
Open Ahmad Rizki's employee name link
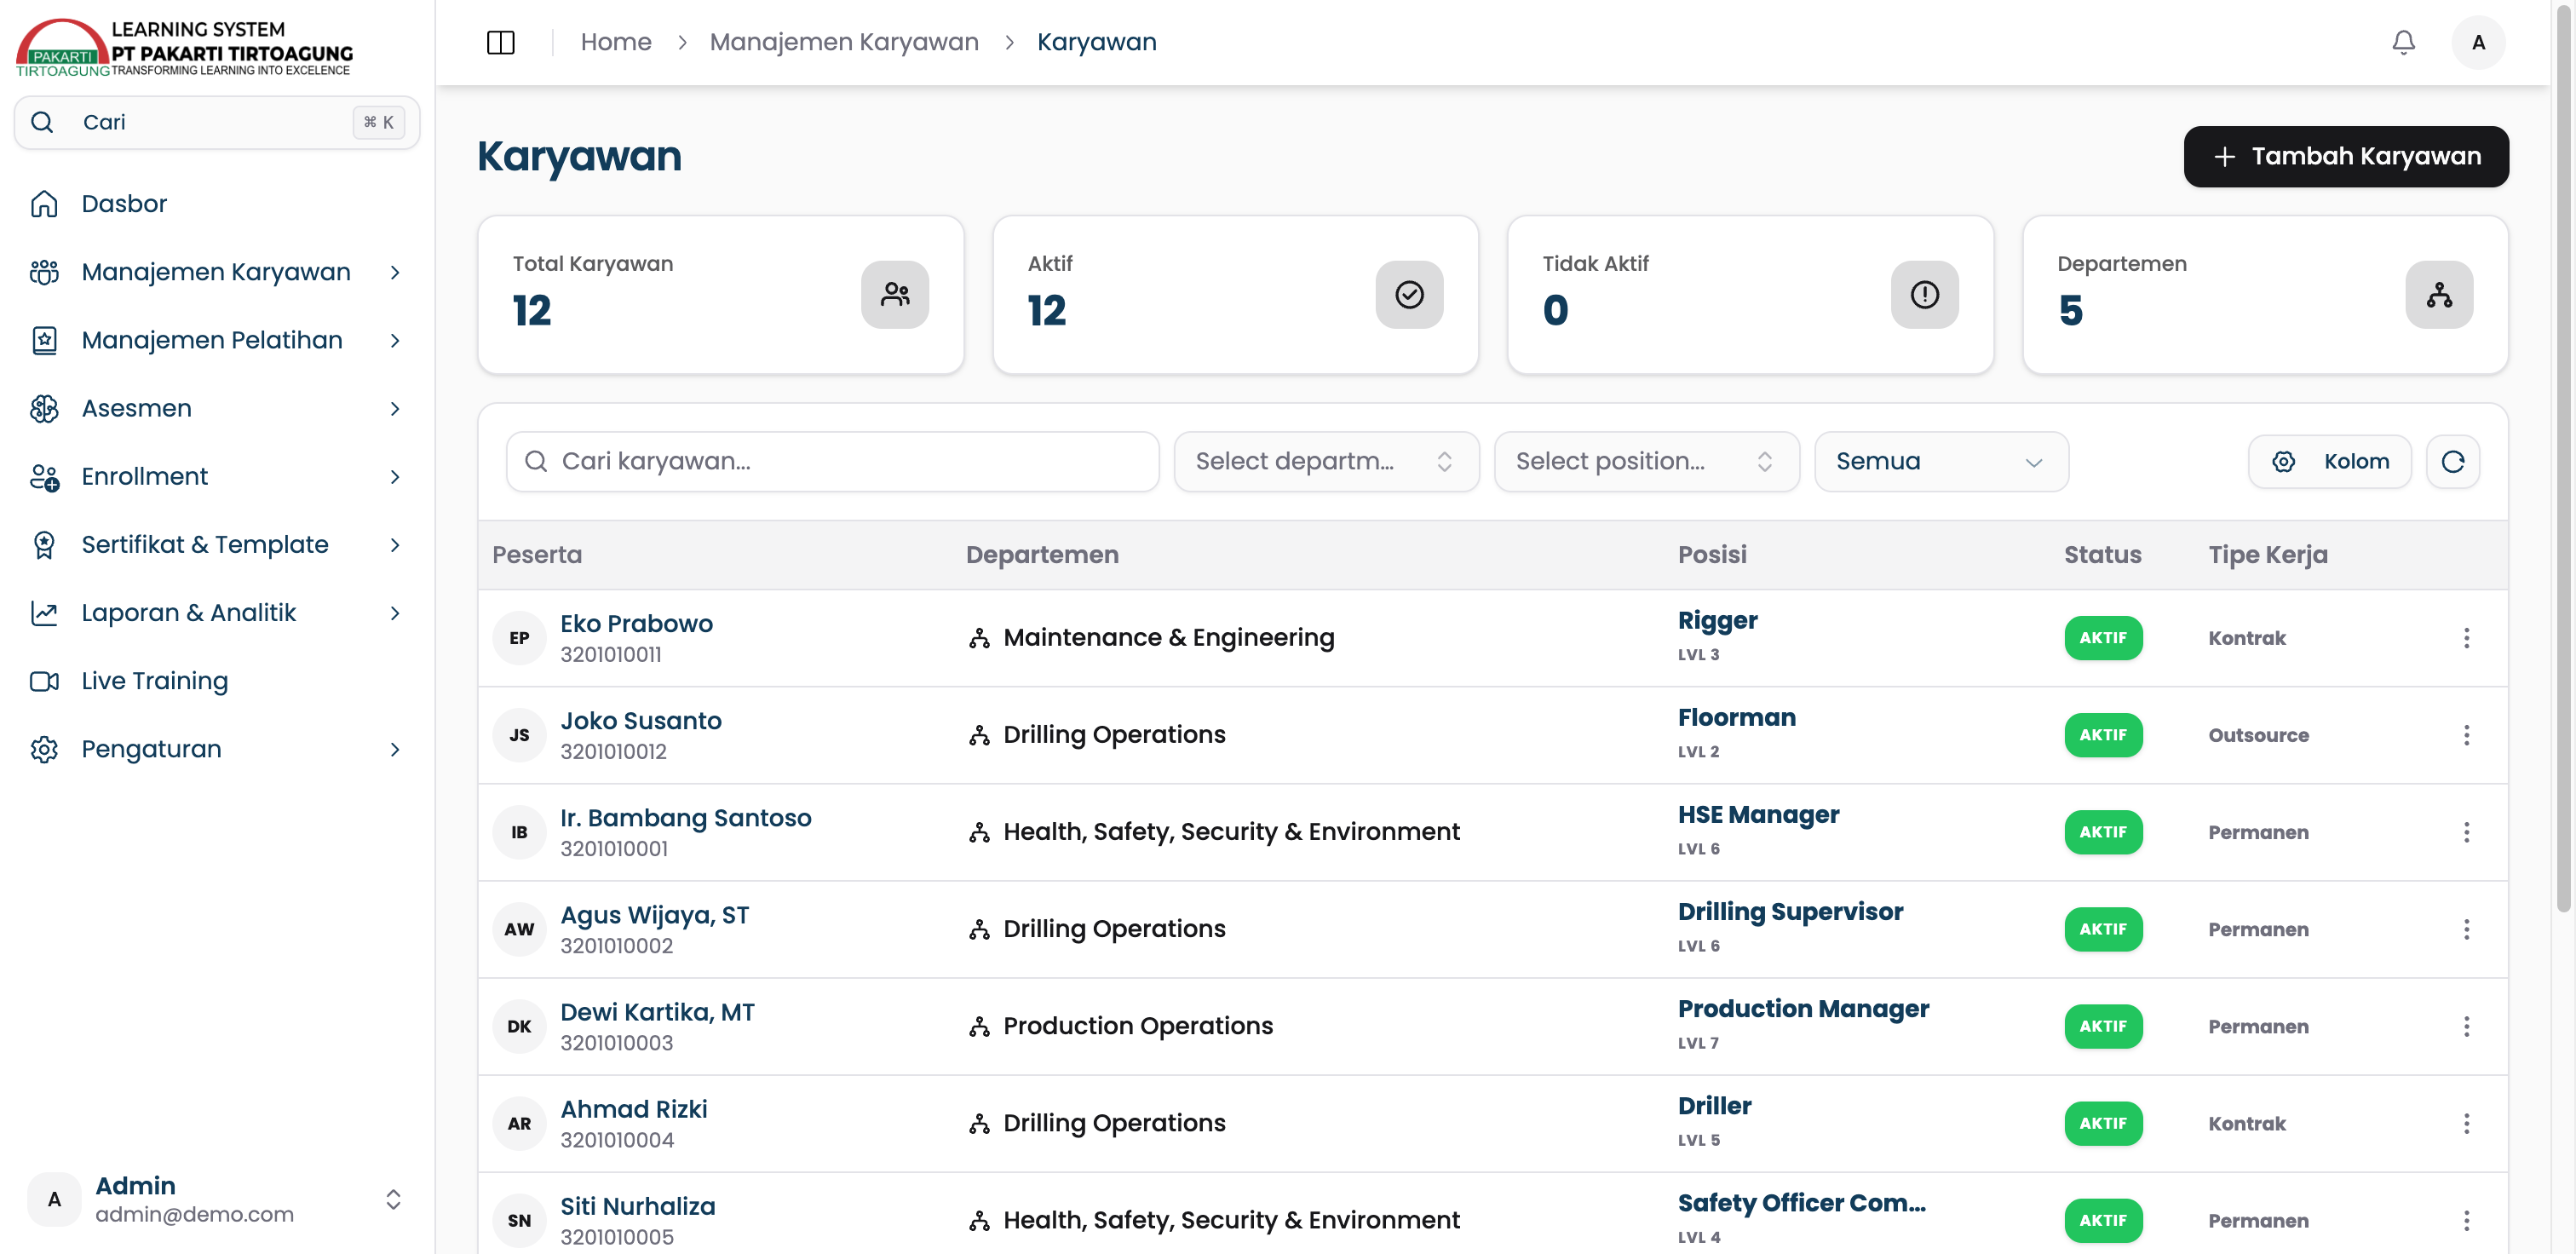tap(634, 1109)
